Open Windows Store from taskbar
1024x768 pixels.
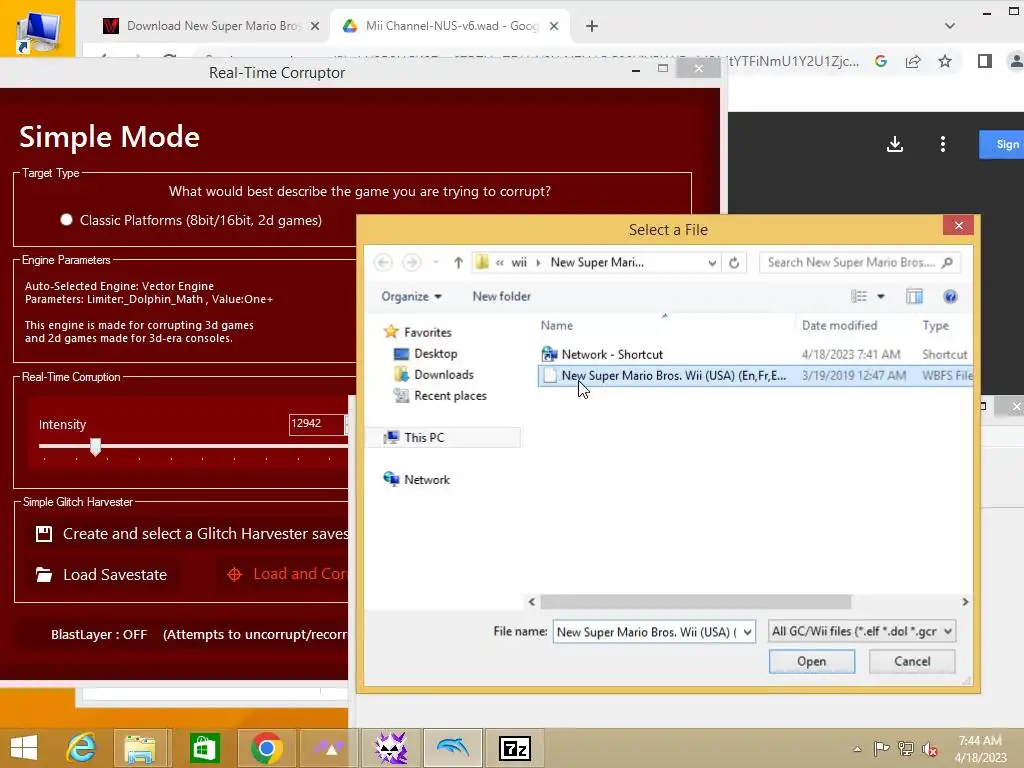(x=204, y=748)
